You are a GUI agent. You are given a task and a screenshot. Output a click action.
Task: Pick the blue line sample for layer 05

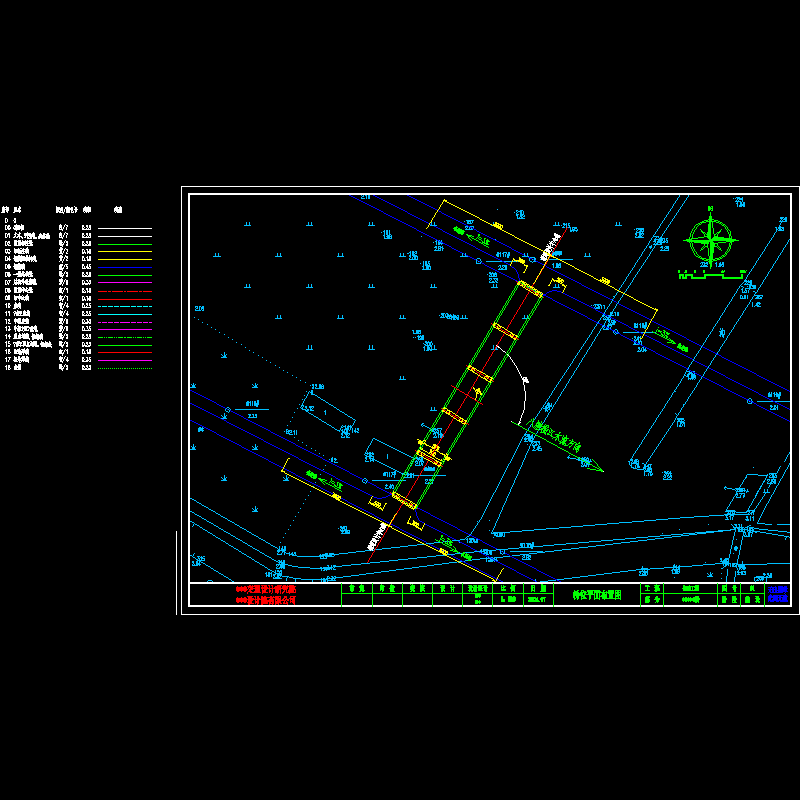point(124,267)
